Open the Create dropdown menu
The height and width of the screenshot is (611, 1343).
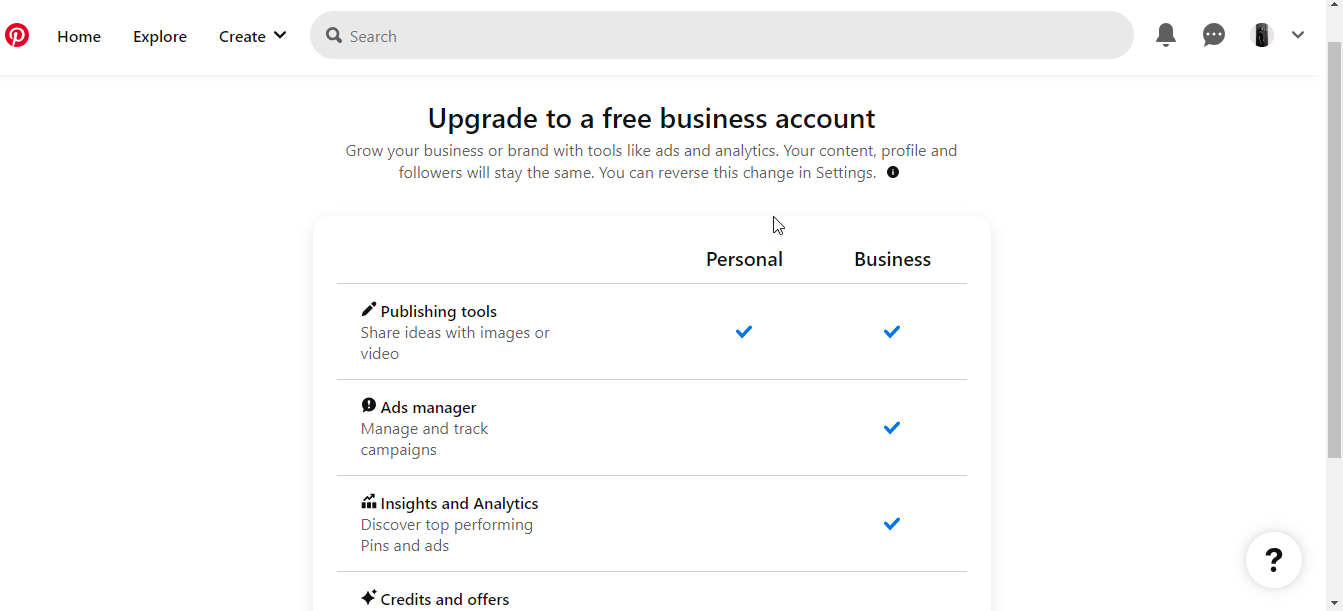coord(252,36)
